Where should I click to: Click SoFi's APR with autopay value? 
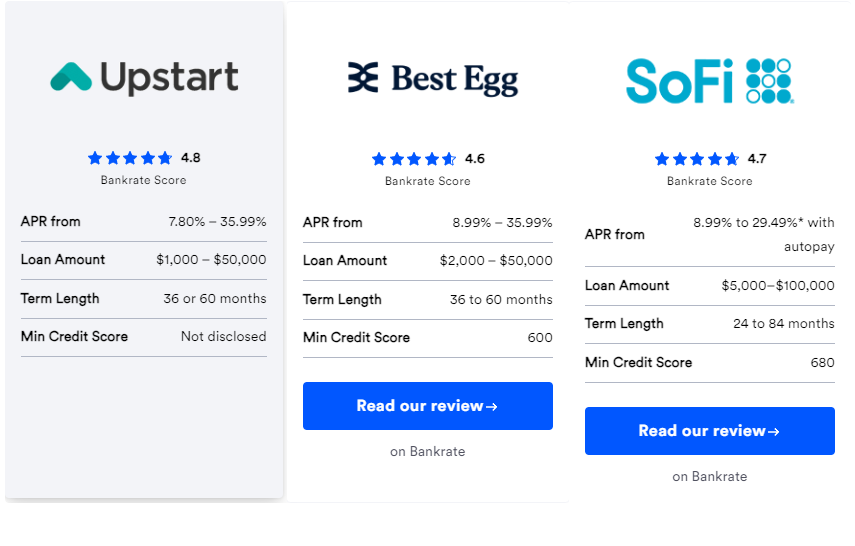coord(764,234)
